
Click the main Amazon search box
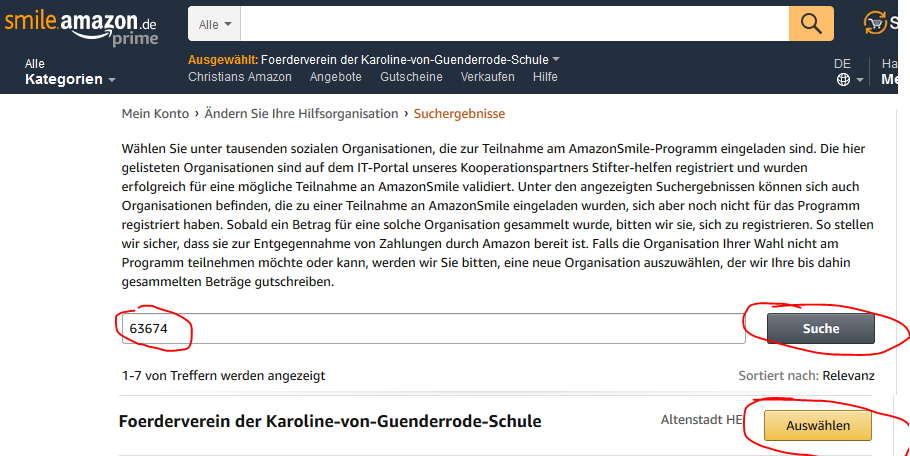click(x=514, y=23)
